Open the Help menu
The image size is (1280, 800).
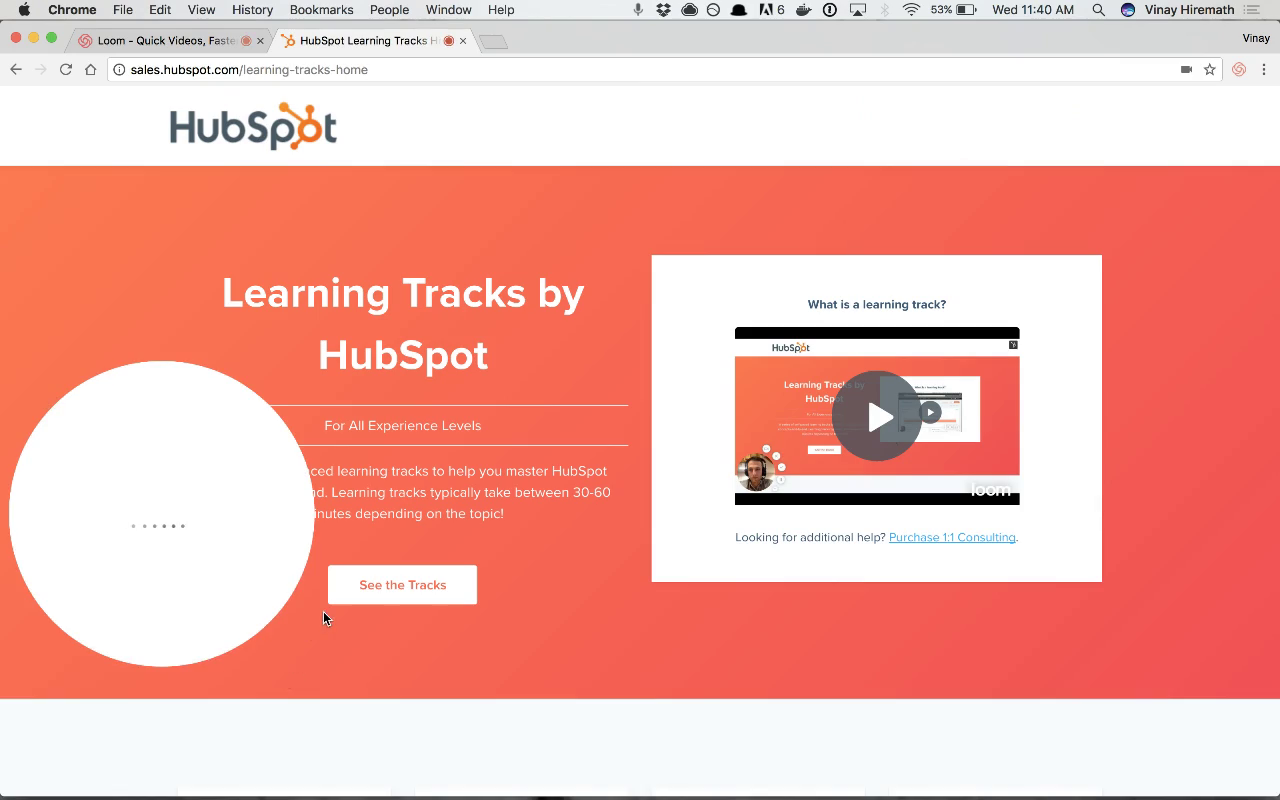(x=501, y=10)
